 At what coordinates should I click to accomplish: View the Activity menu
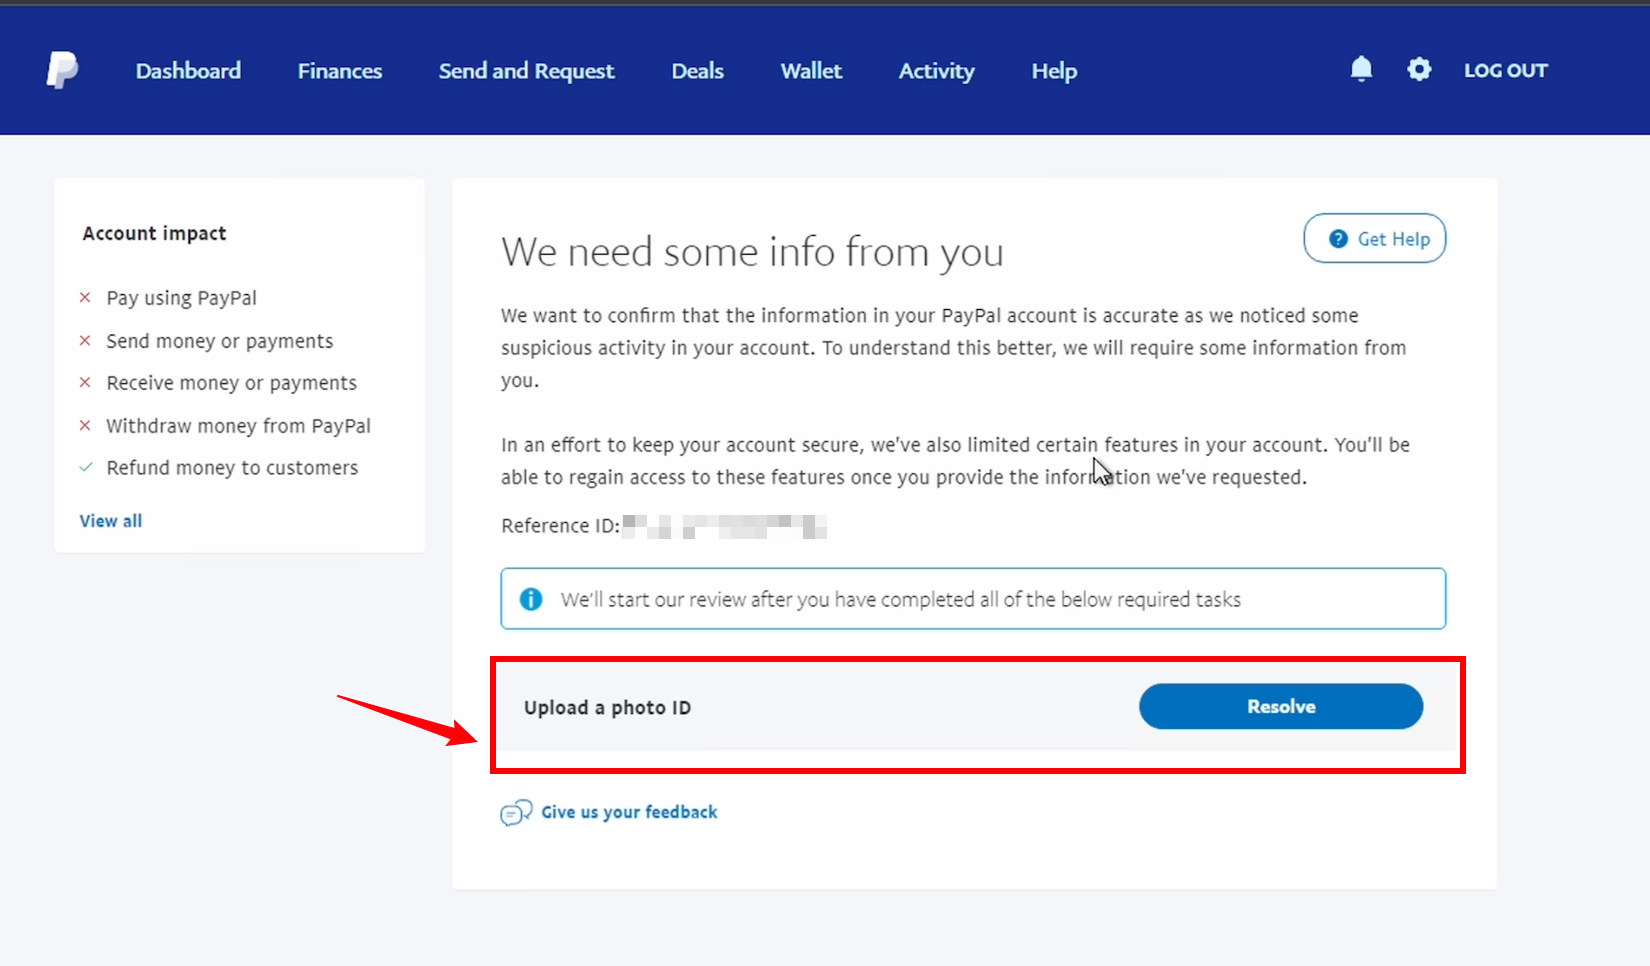[x=936, y=71]
